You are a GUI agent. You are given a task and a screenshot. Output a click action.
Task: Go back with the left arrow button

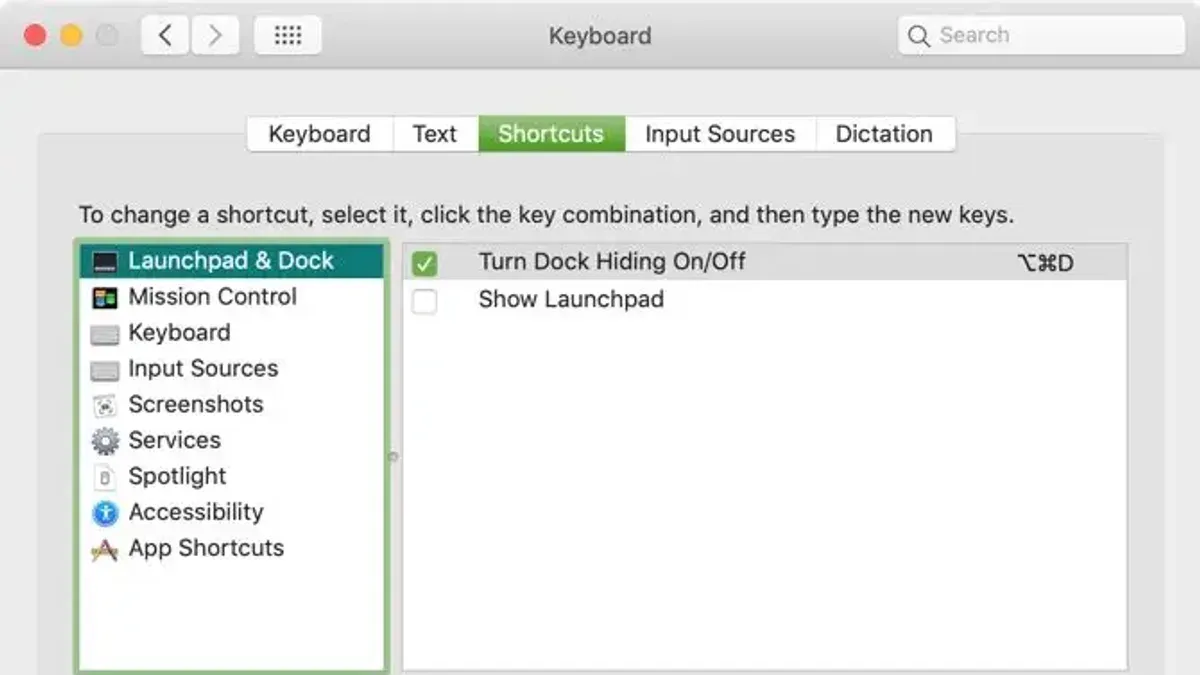166,36
